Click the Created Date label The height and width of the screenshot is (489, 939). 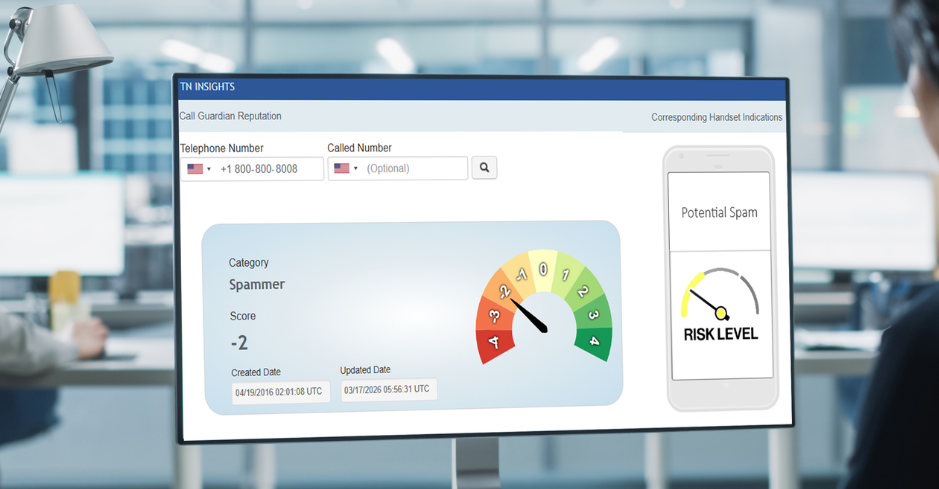256,372
